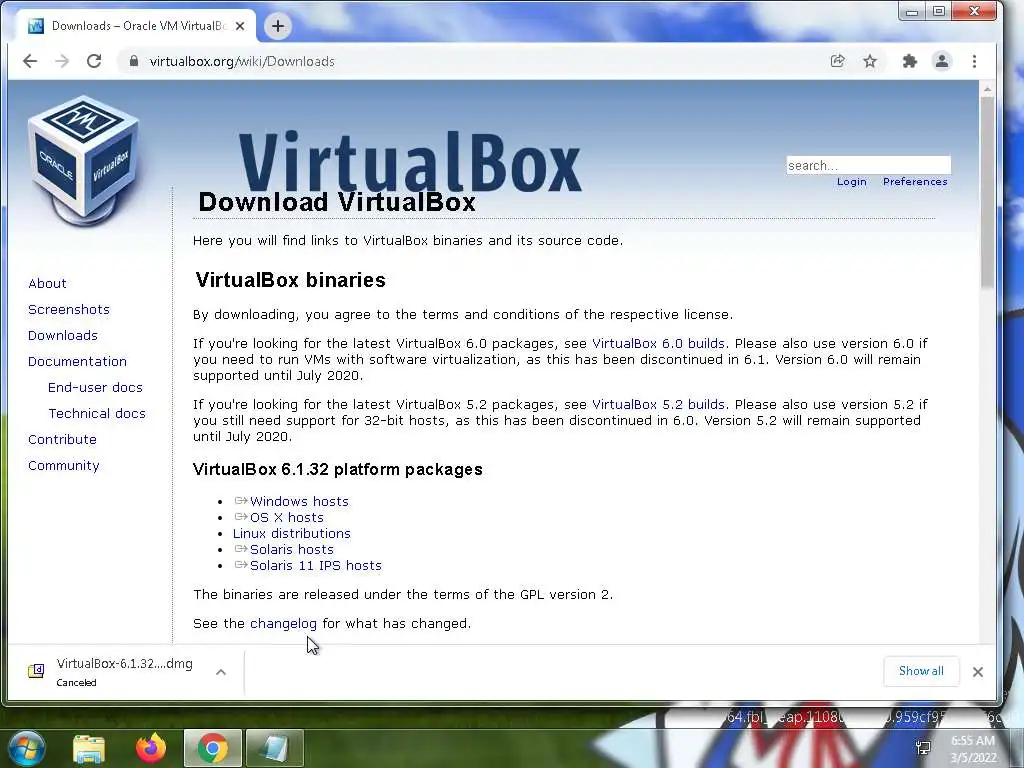Viewport: 1024px width, 768px height.
Task: Click the address bar URL
Action: pyautogui.click(x=242, y=61)
